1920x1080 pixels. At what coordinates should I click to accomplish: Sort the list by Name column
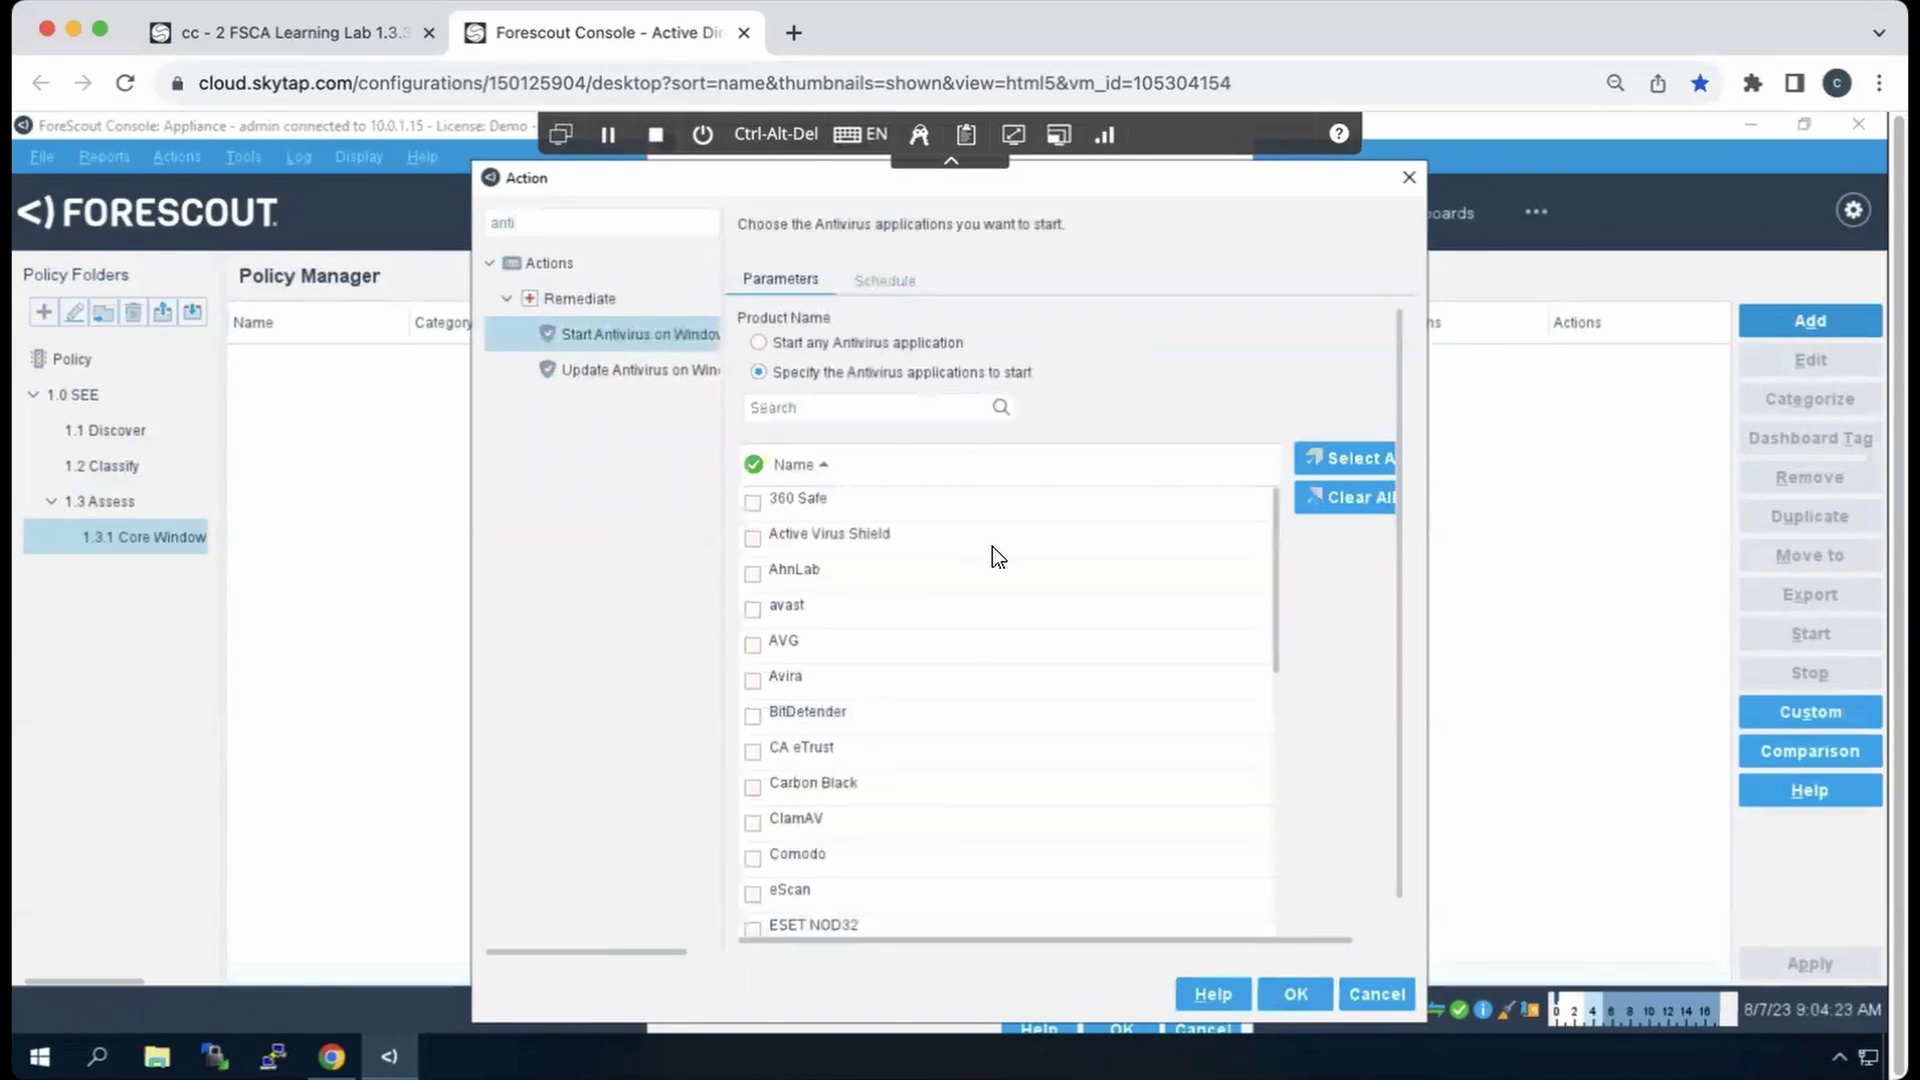tap(800, 465)
